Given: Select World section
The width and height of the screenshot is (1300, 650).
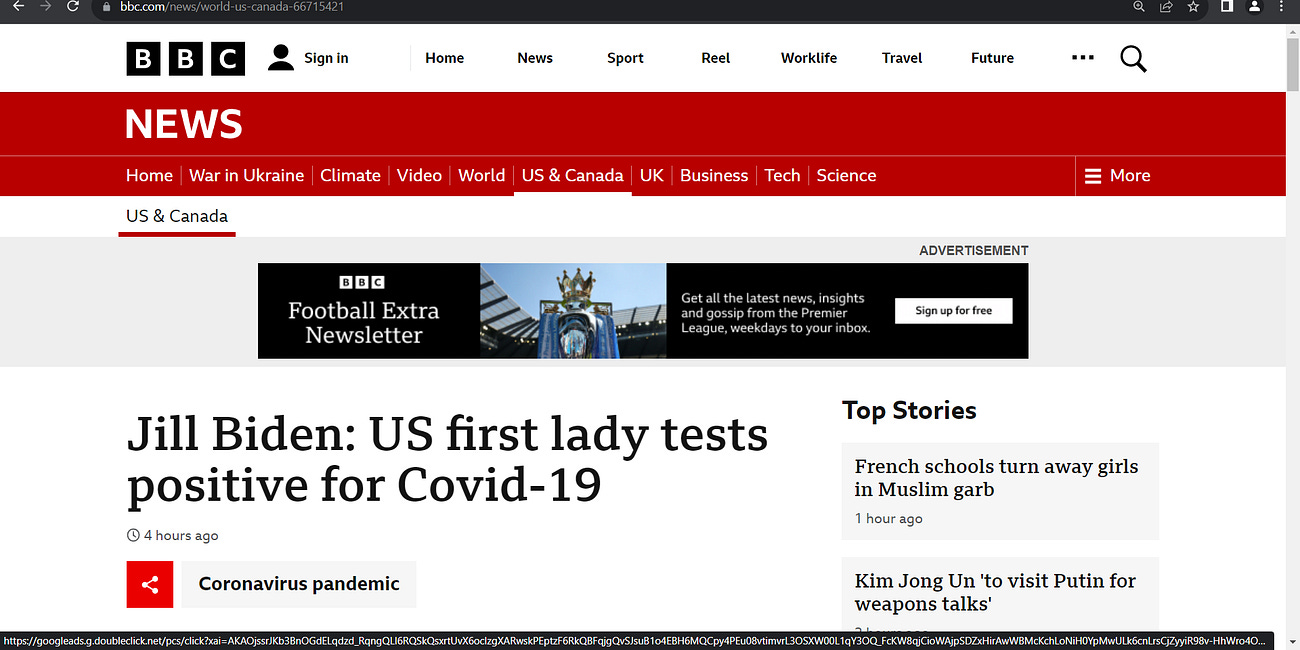Looking at the screenshot, I should (x=481, y=175).
